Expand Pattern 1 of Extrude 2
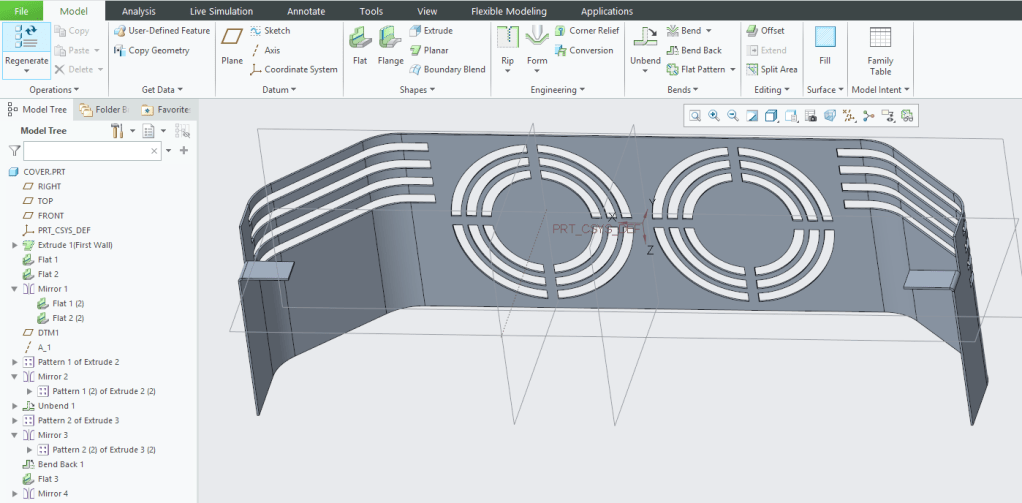Image resolution: width=1022 pixels, height=503 pixels. [14, 362]
